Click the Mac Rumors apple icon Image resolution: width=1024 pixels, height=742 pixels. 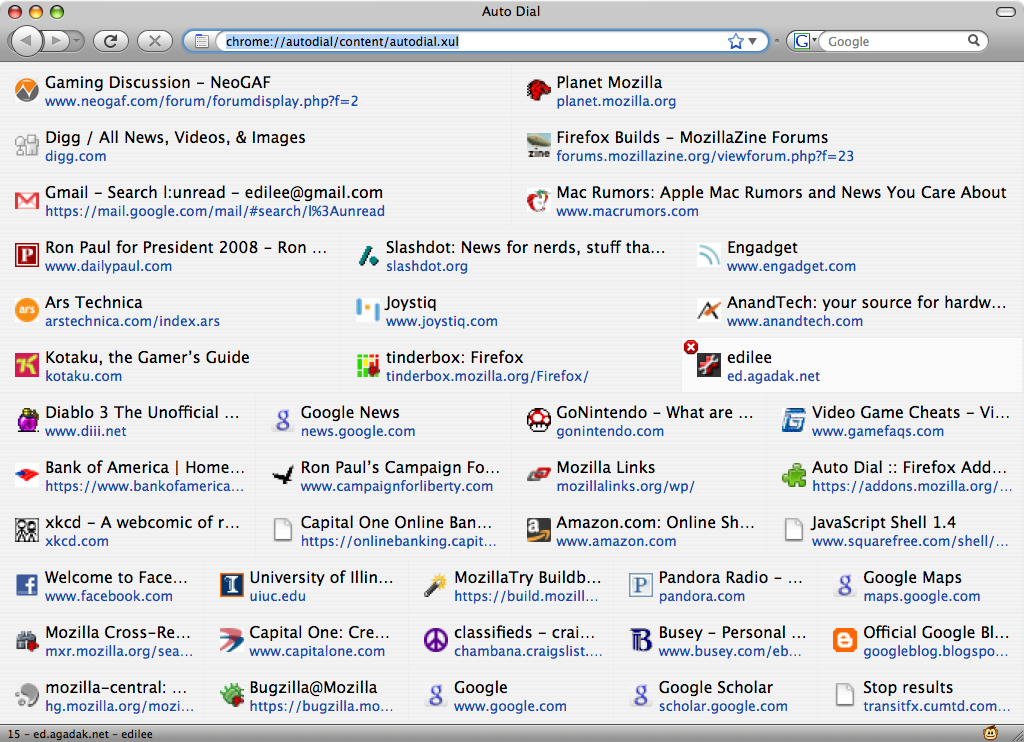[538, 201]
